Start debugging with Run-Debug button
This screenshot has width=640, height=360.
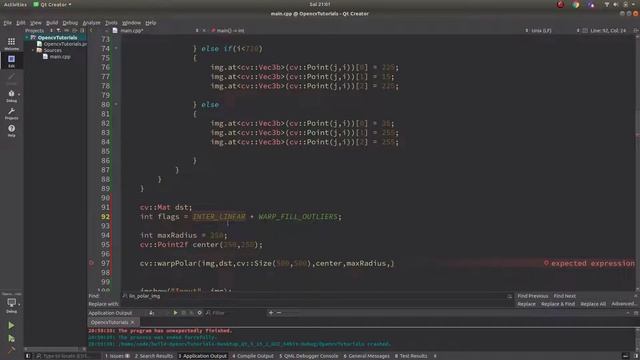point(11,338)
